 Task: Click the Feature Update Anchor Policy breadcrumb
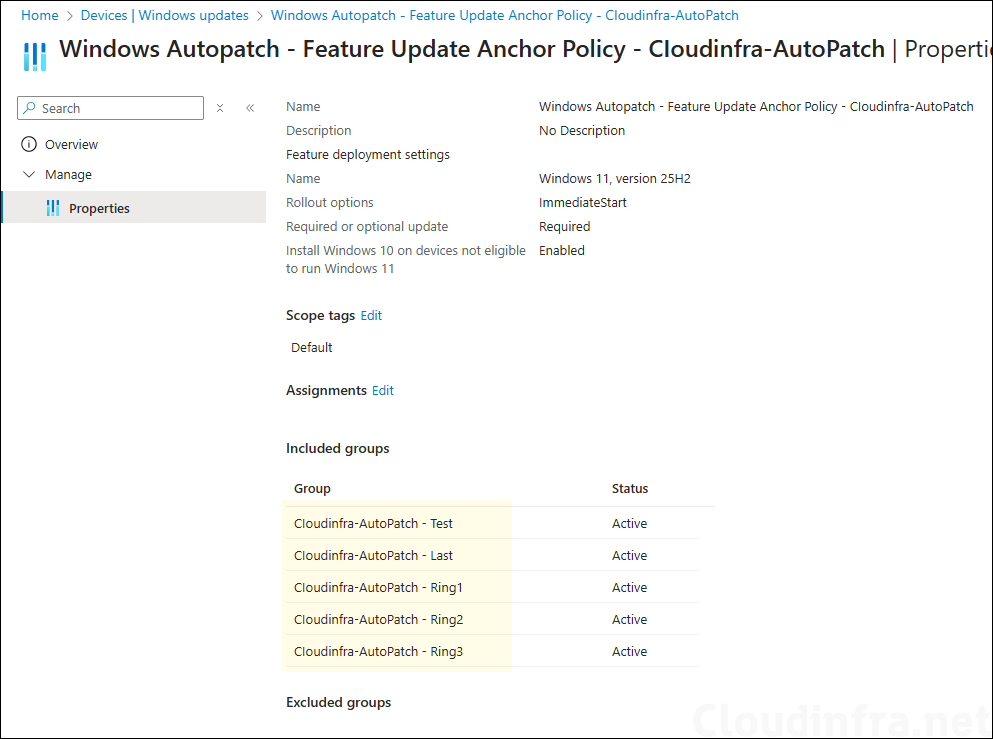pyautogui.click(x=504, y=16)
